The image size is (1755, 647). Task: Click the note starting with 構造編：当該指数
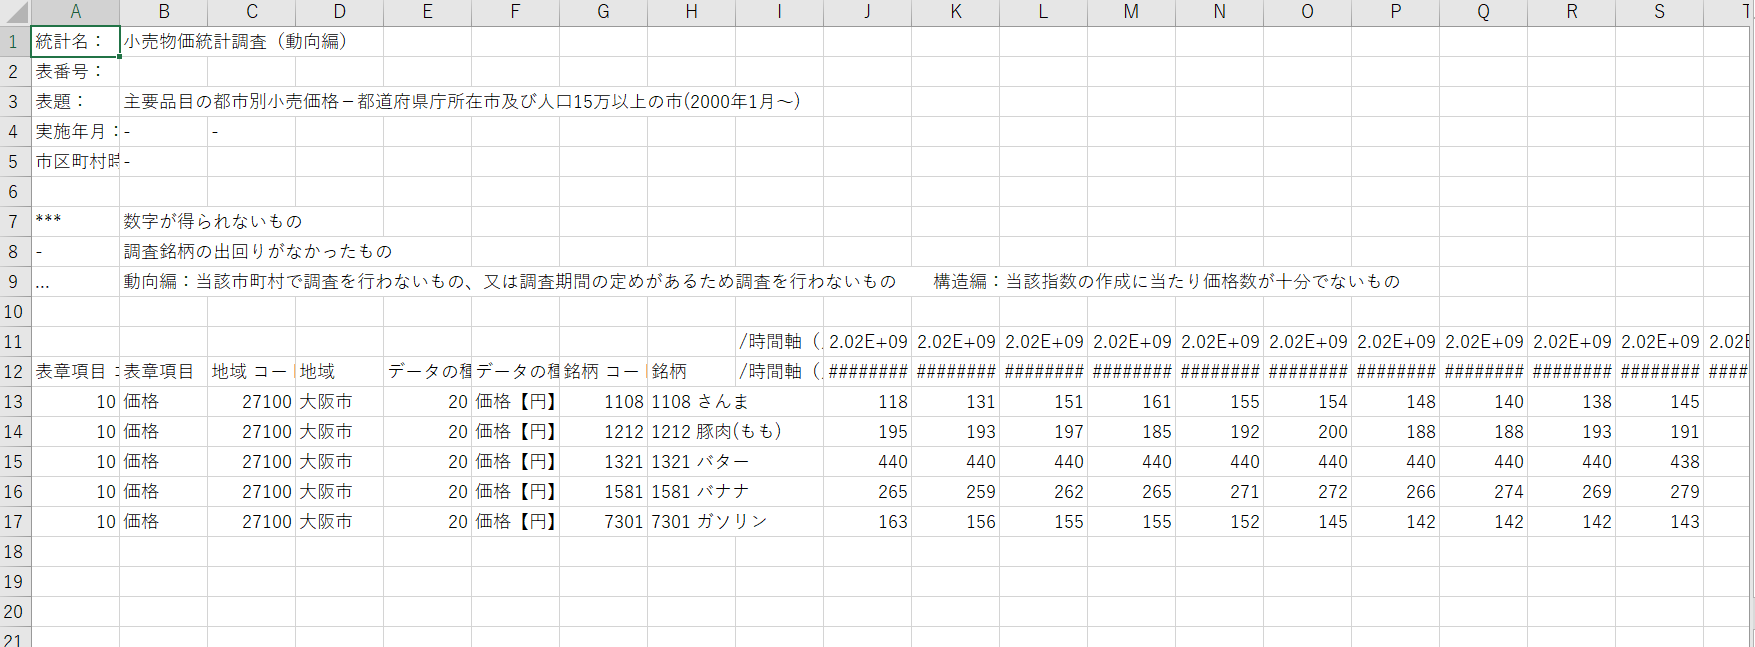tap(1167, 282)
